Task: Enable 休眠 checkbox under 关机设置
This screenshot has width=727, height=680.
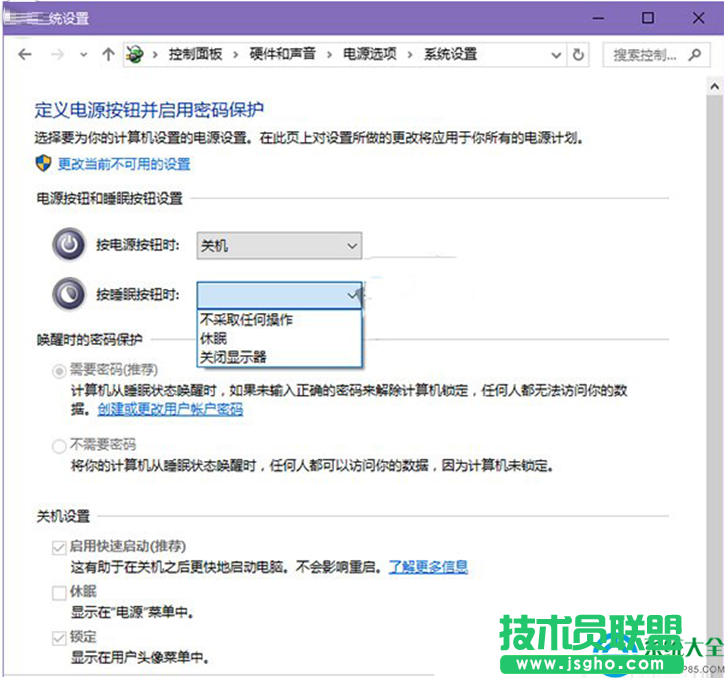Action: point(59,593)
